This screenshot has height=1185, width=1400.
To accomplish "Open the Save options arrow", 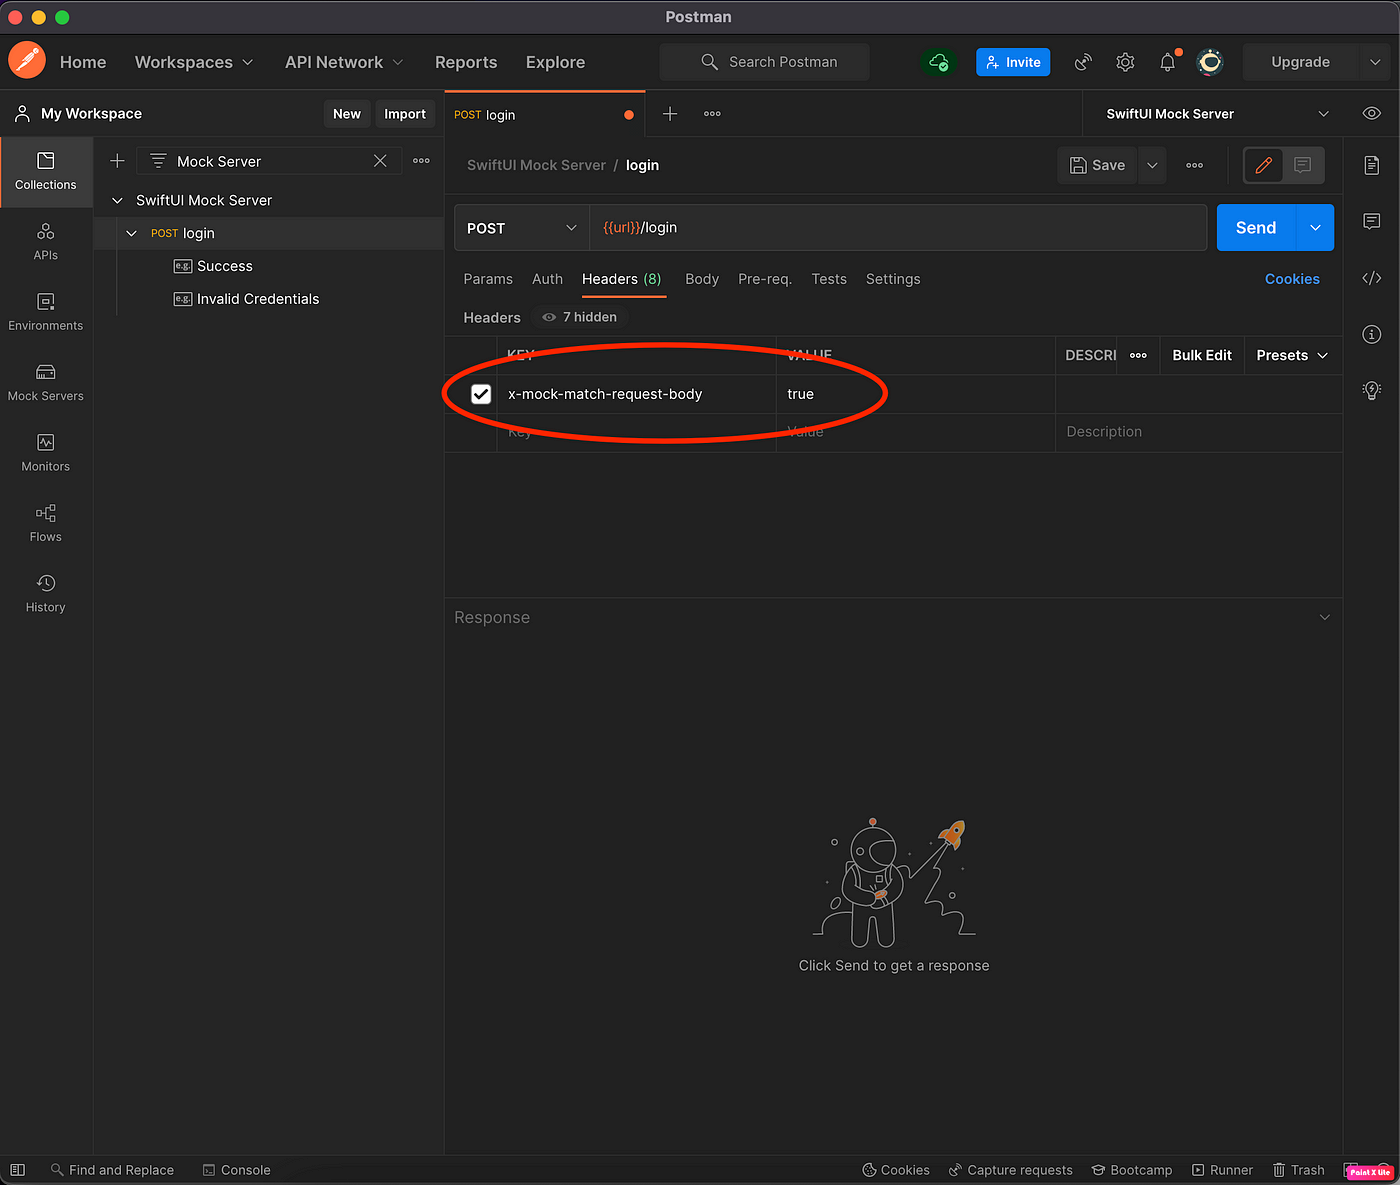I will [1152, 165].
